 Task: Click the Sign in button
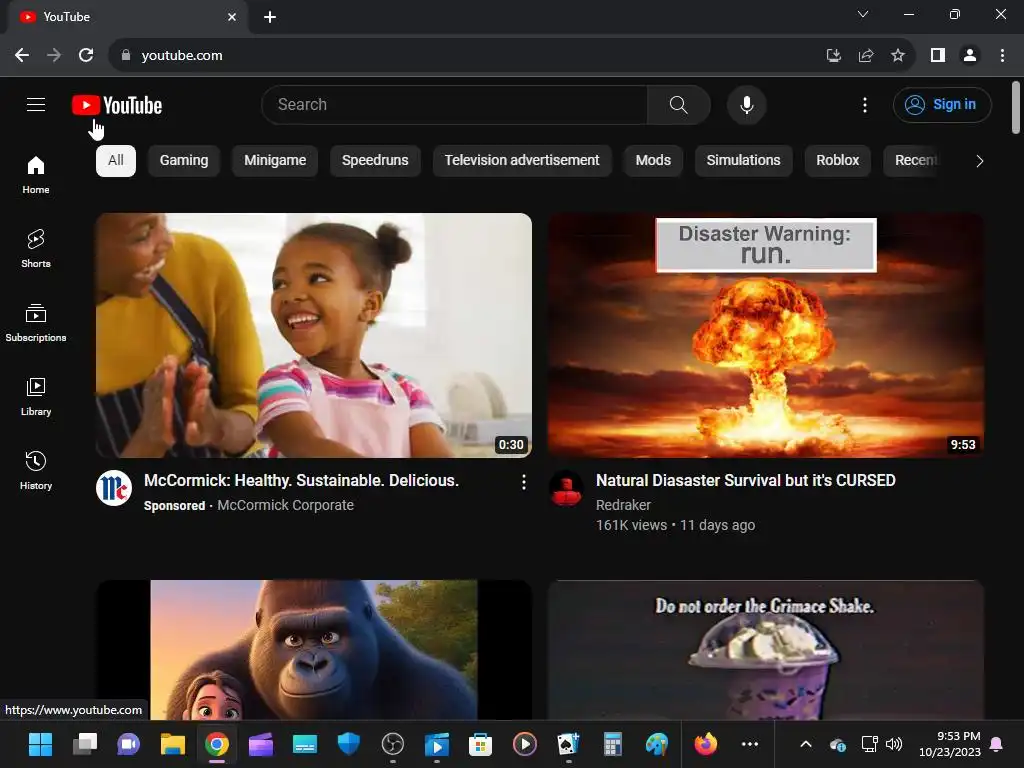(942, 104)
